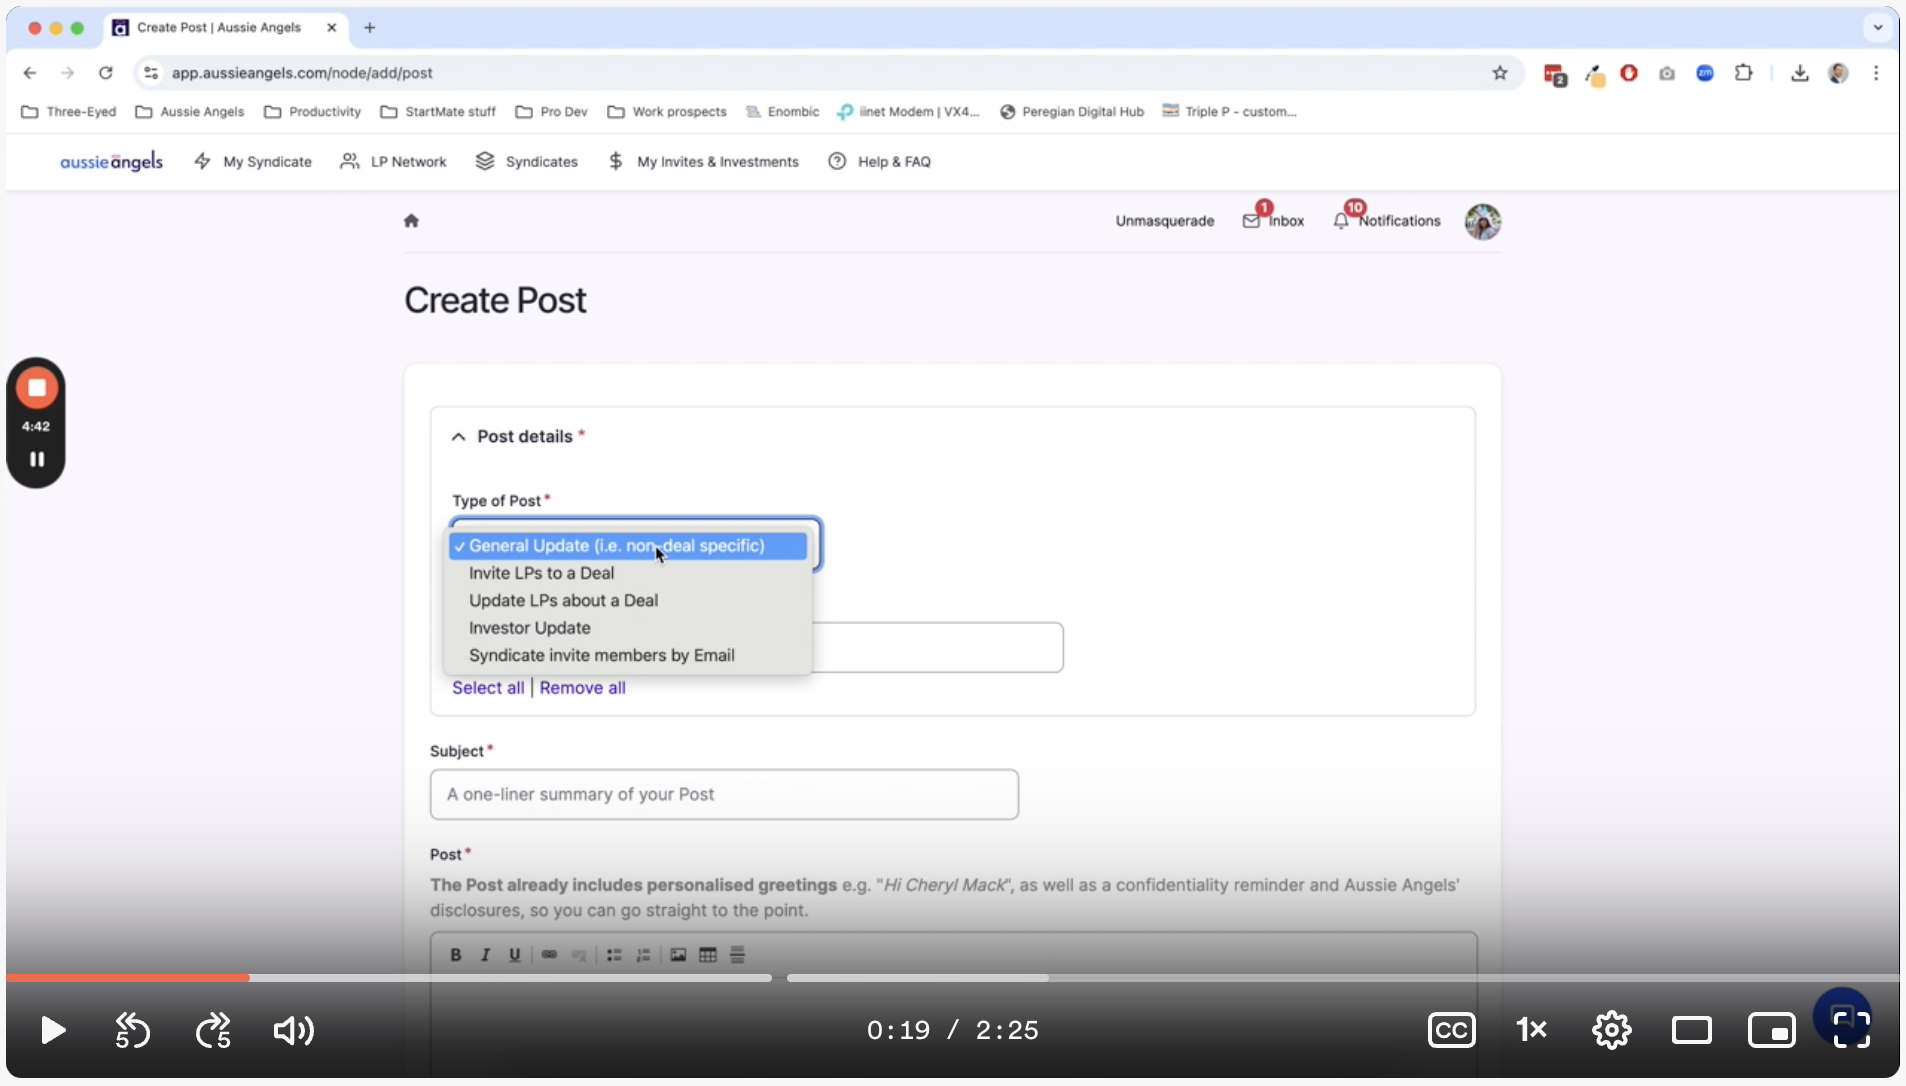Apply italic formatting in editor
Screen dimensions: 1906x1086
tap(485, 955)
